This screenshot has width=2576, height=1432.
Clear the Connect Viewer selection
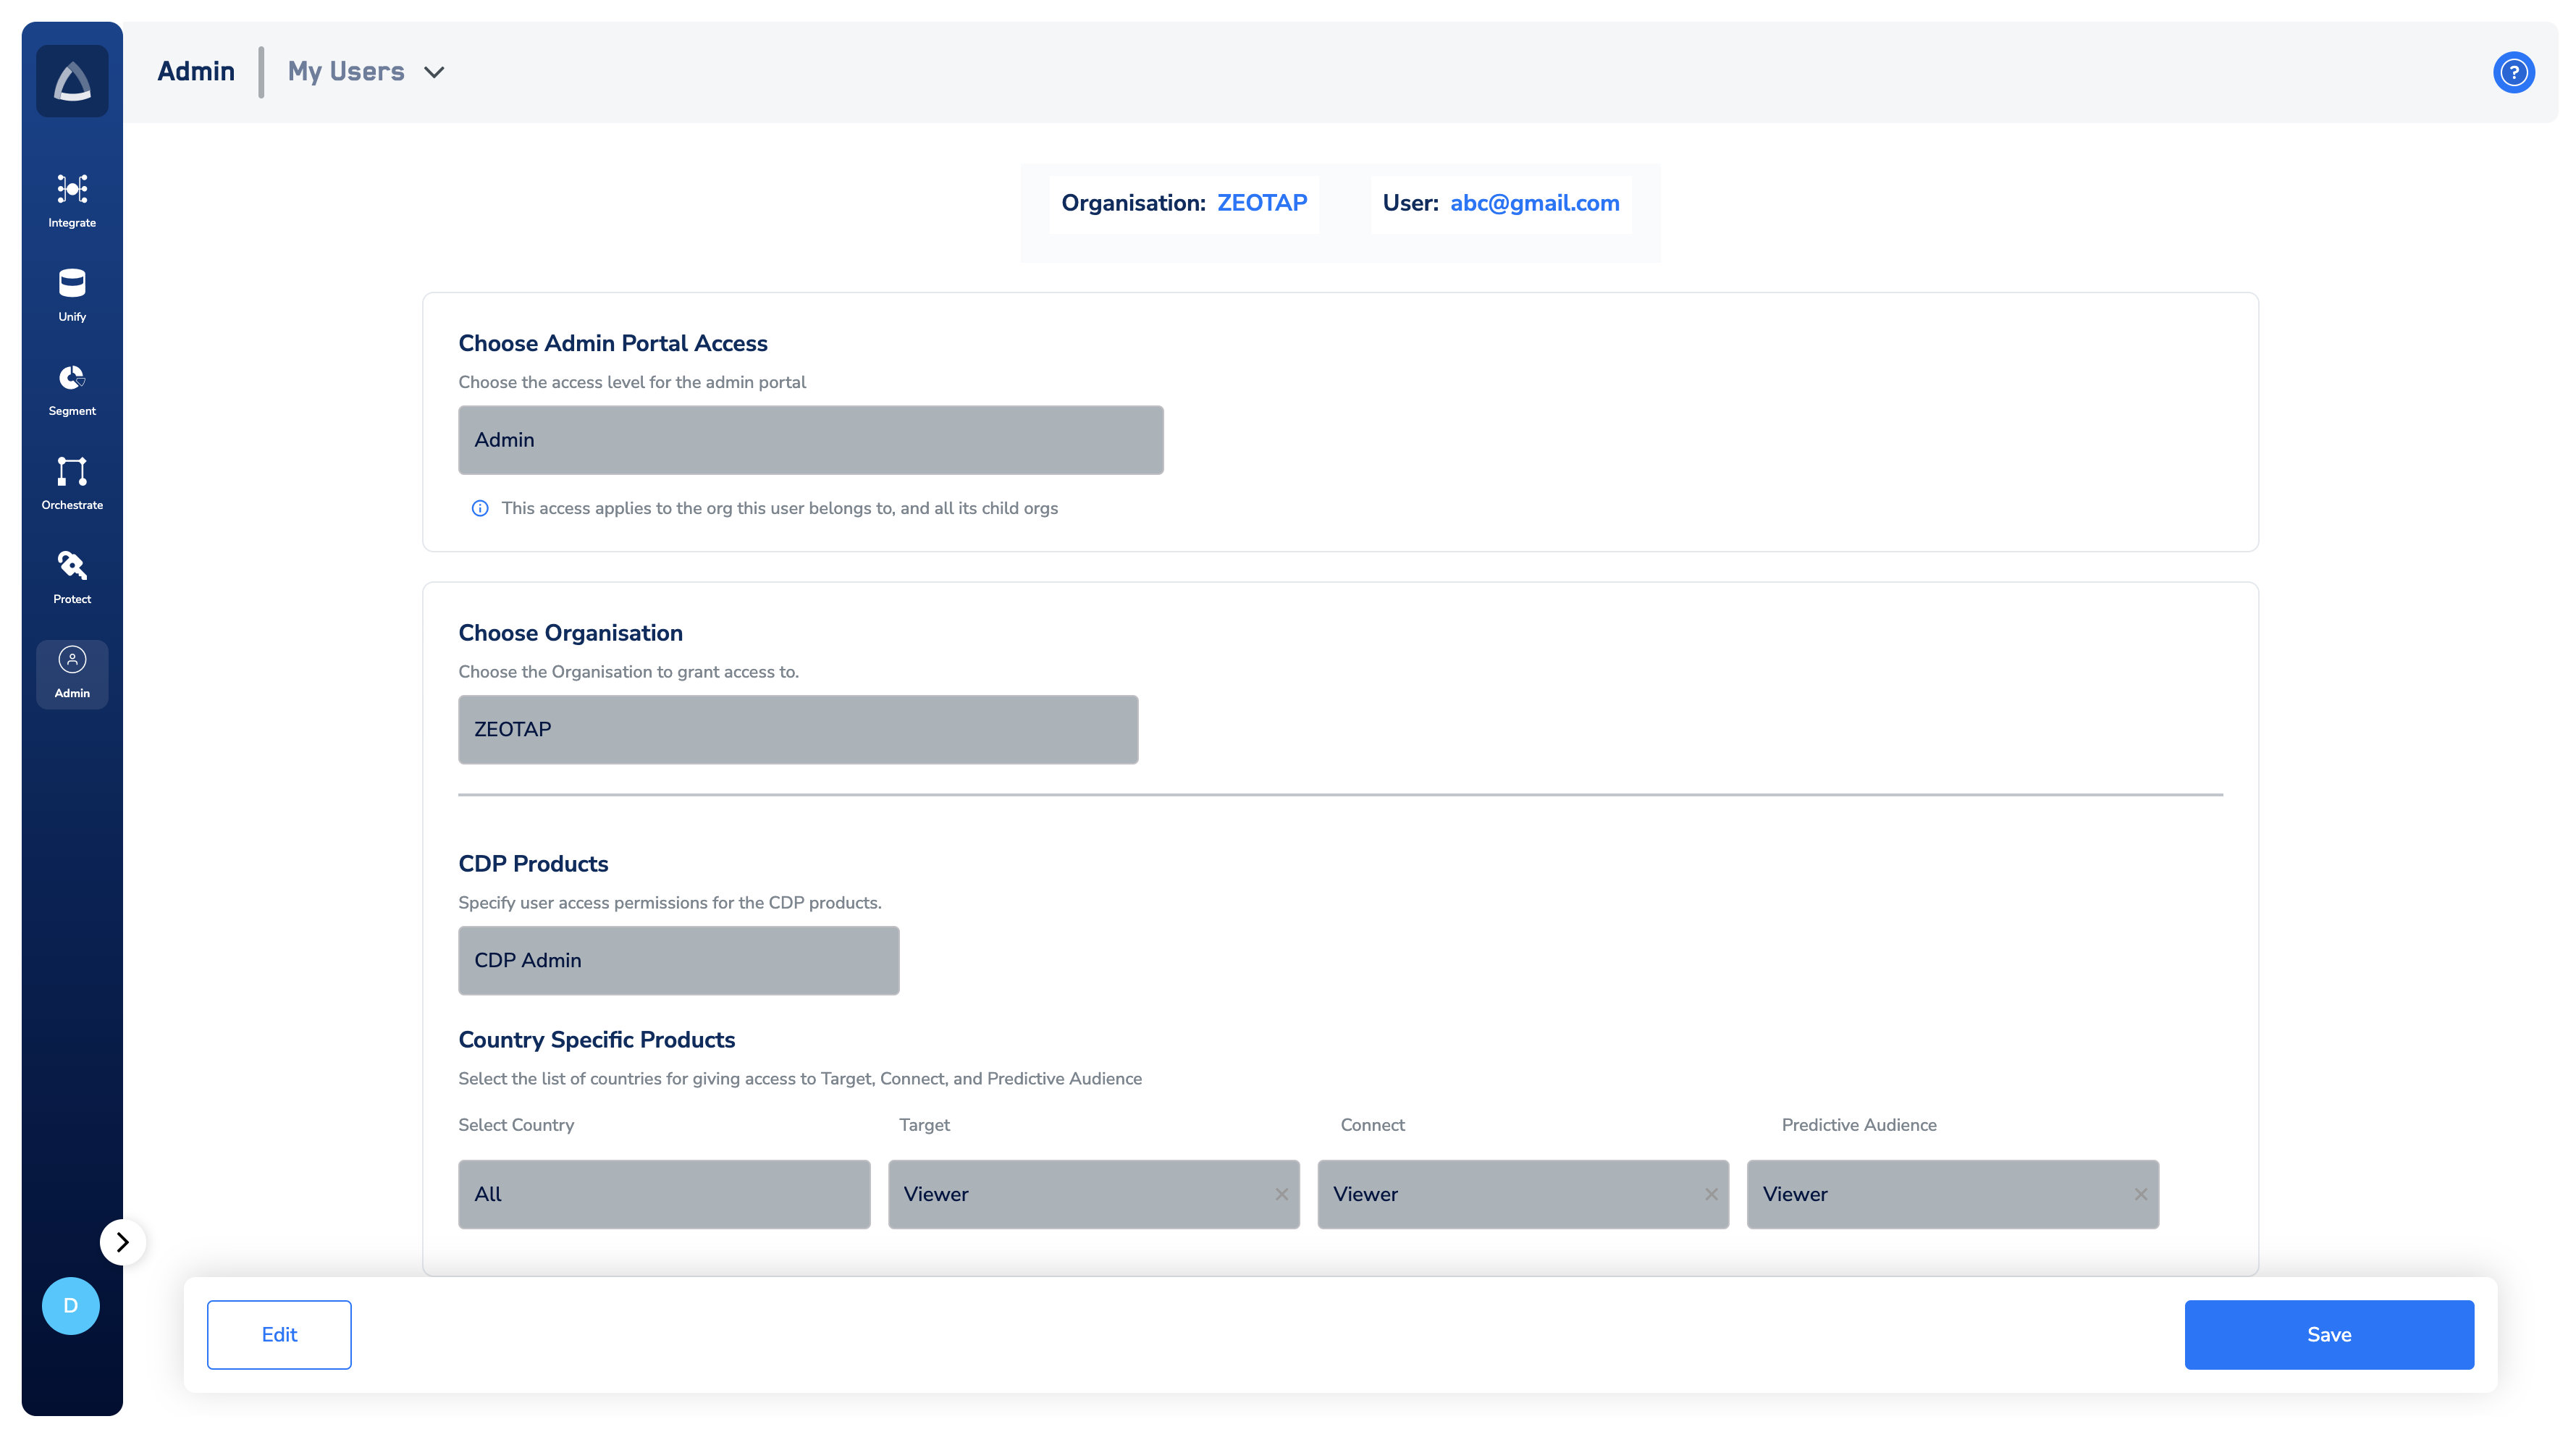[1711, 1194]
